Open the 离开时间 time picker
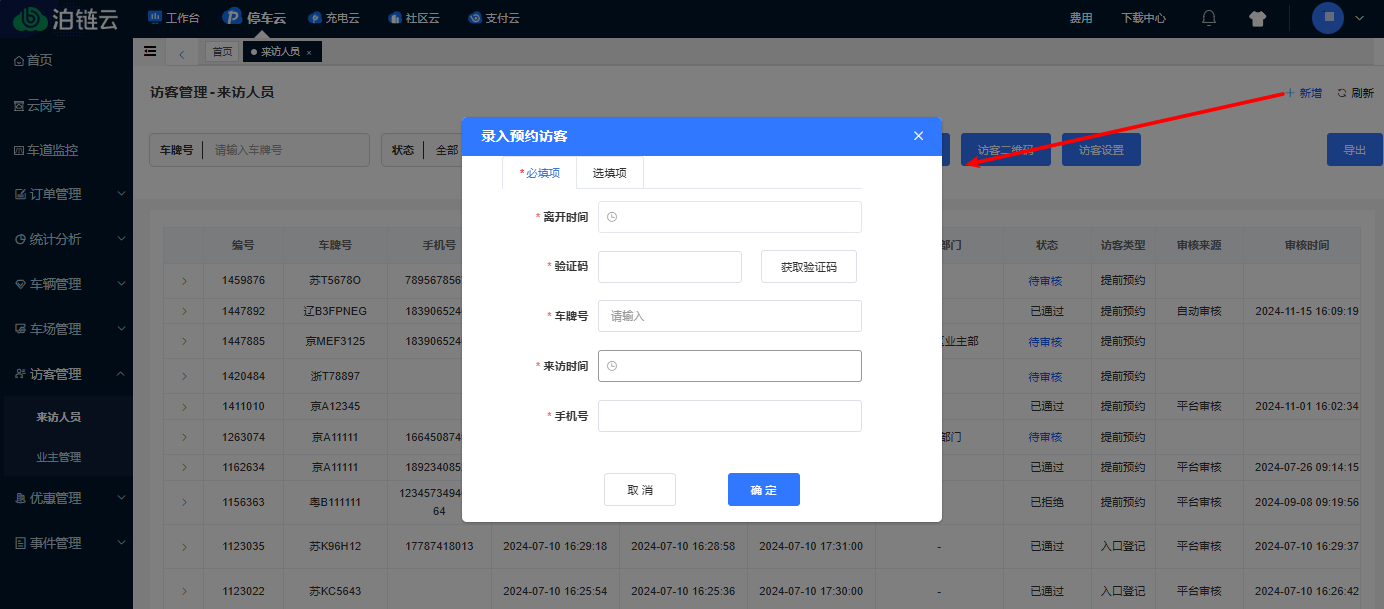This screenshot has height=609, width=1384. tap(730, 217)
